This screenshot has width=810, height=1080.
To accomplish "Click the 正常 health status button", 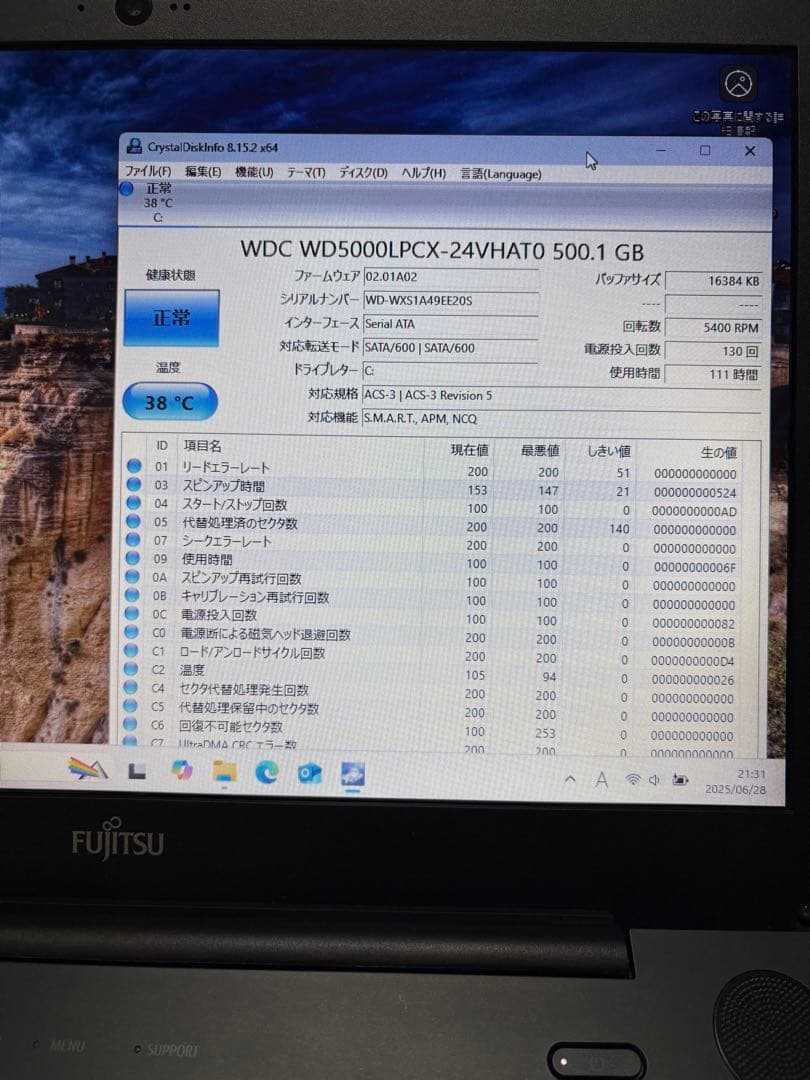I will pyautogui.click(x=170, y=316).
